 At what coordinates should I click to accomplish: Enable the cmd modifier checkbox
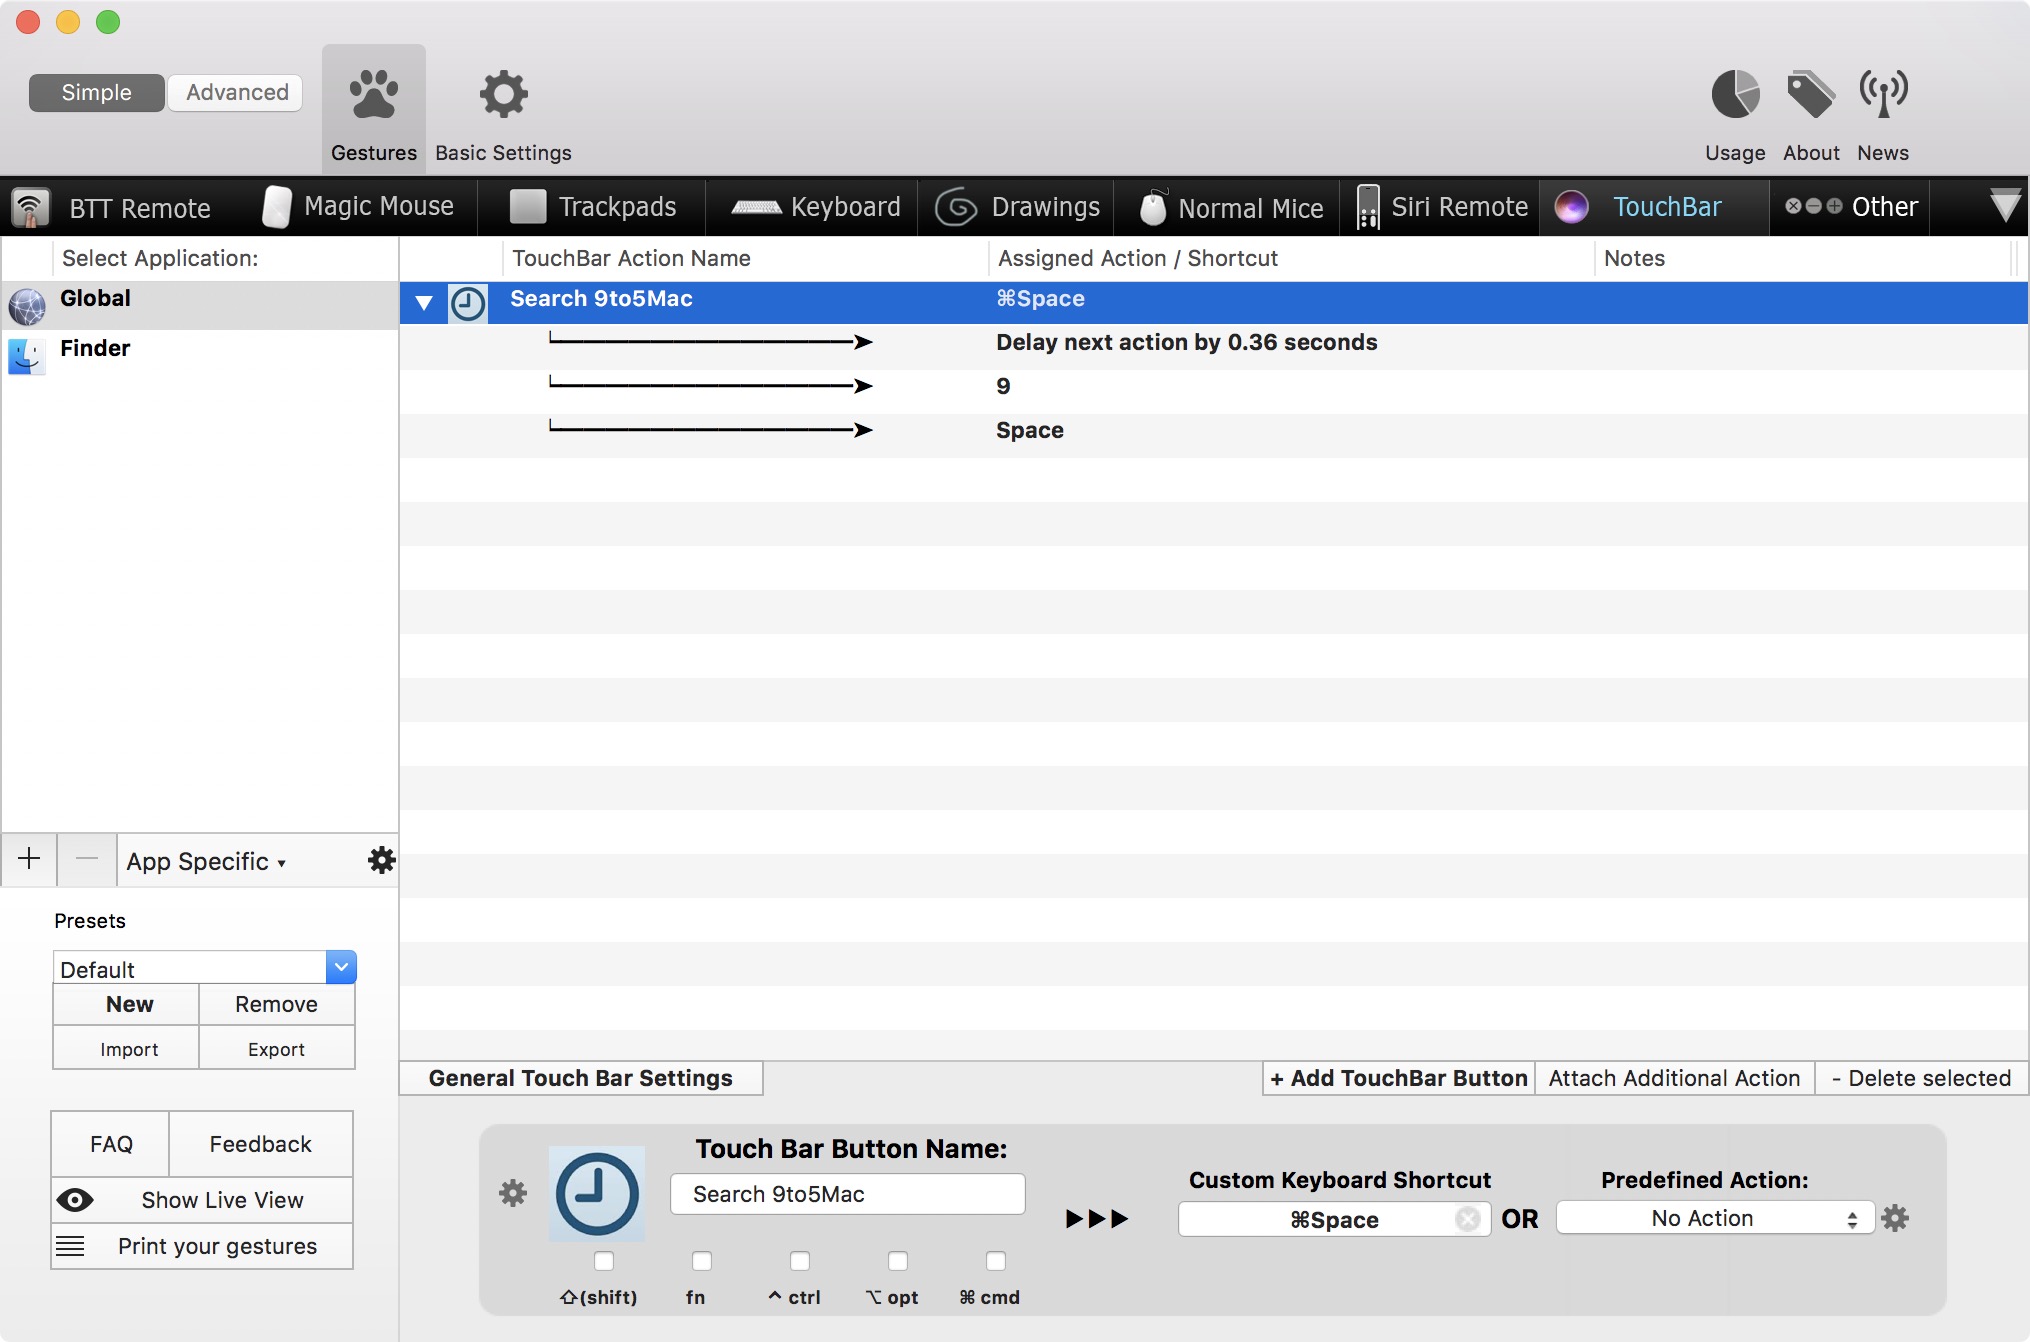(x=995, y=1261)
